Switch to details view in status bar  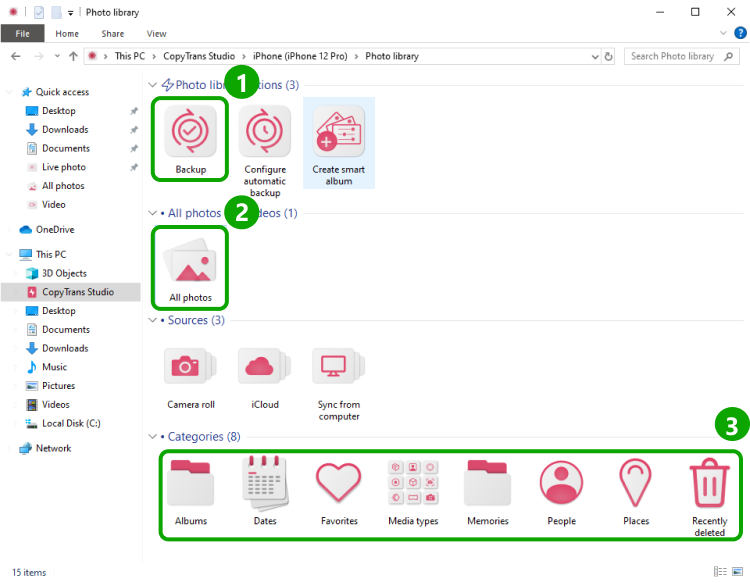720,572
